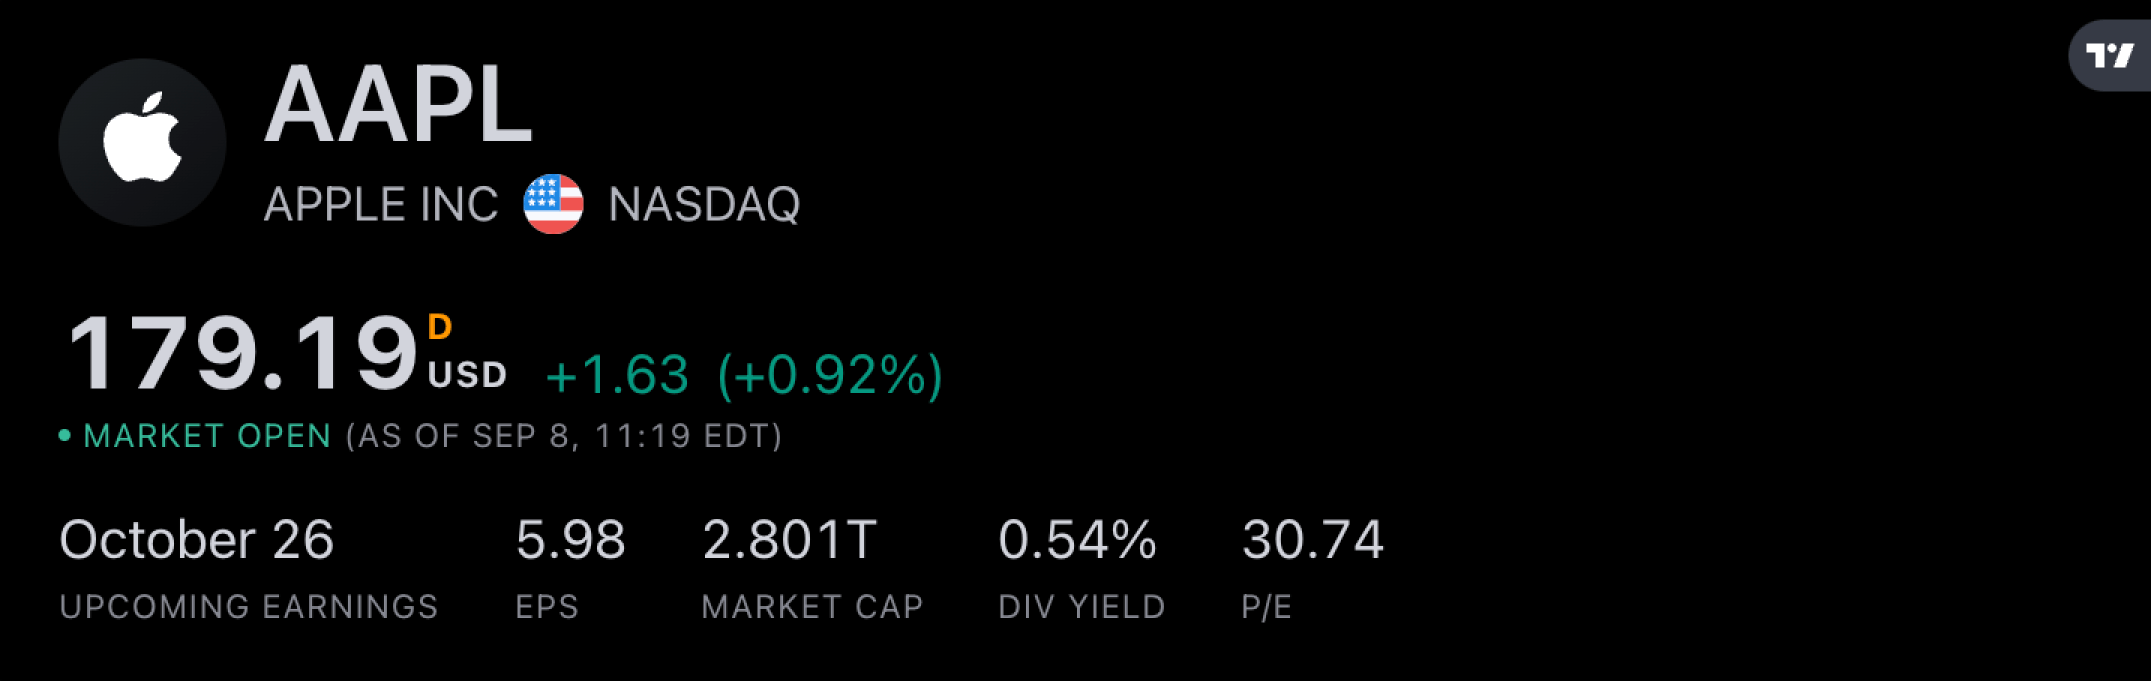The width and height of the screenshot is (2151, 681).
Task: Click the US flag icon
Action: click(553, 204)
